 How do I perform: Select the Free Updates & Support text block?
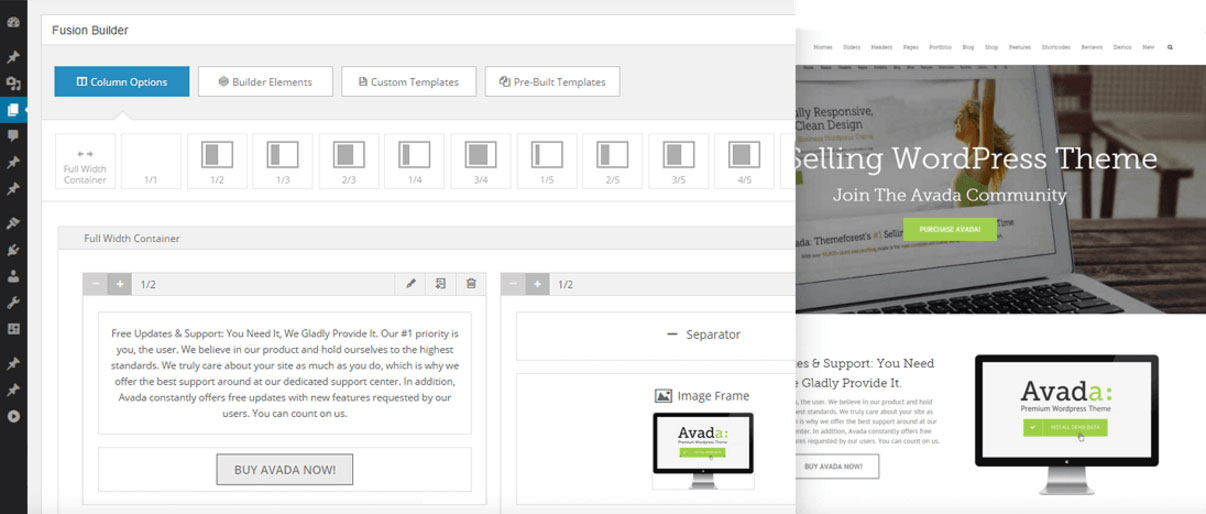pyautogui.click(x=285, y=372)
